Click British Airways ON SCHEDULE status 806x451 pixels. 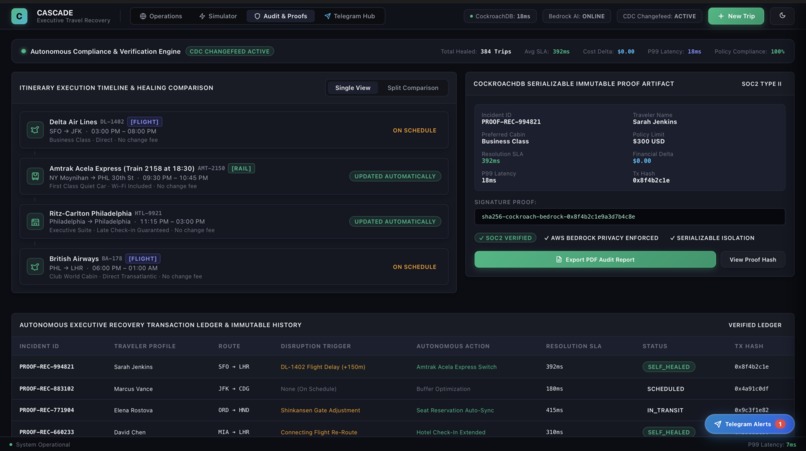coord(414,267)
